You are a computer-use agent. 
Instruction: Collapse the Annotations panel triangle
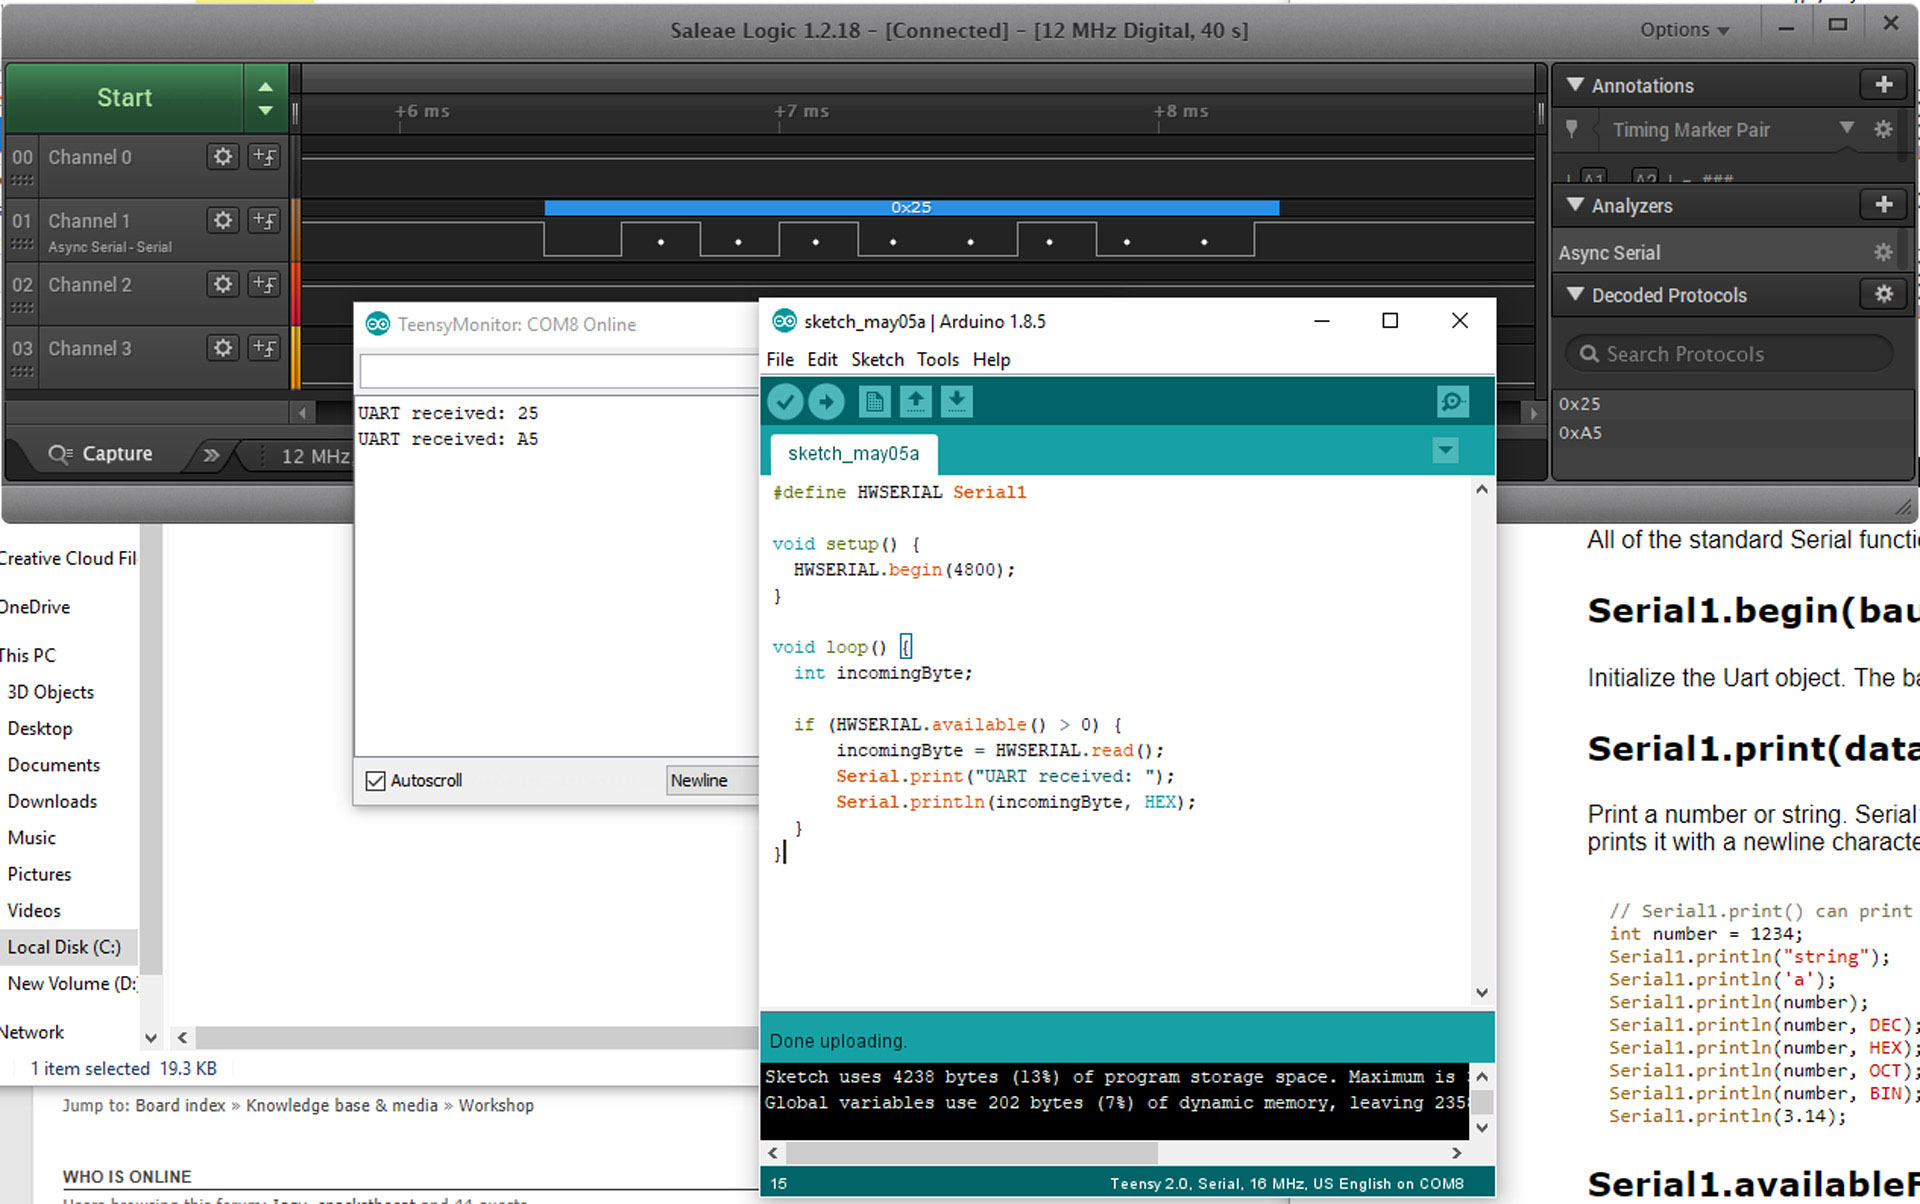1575,85
